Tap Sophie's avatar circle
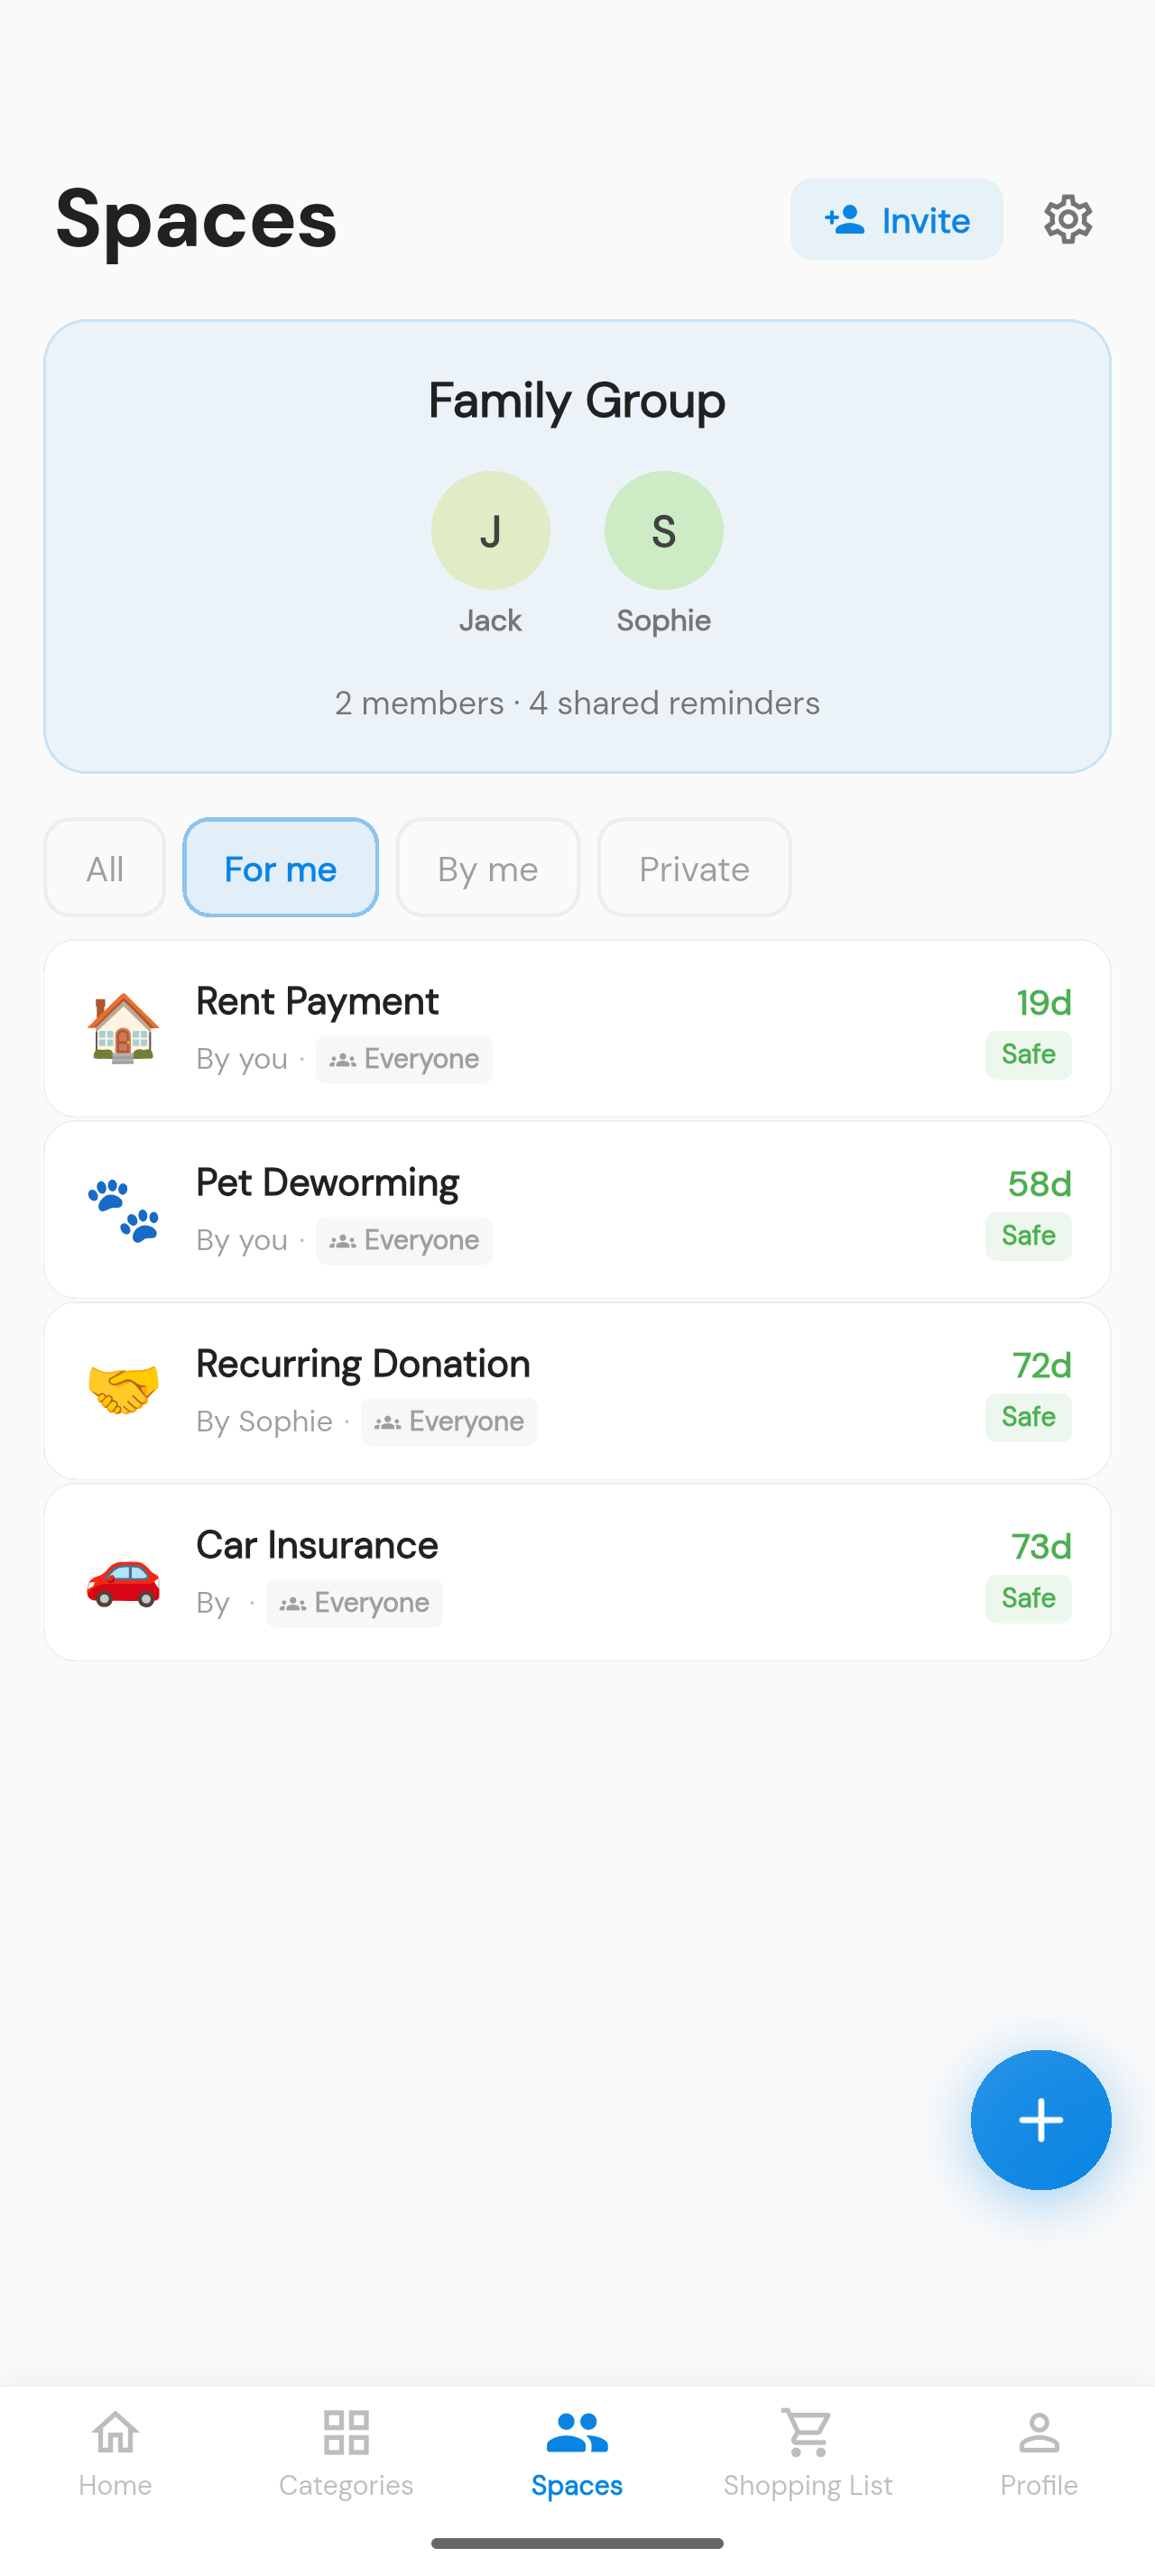Image resolution: width=1155 pixels, height=2576 pixels. 663,530
